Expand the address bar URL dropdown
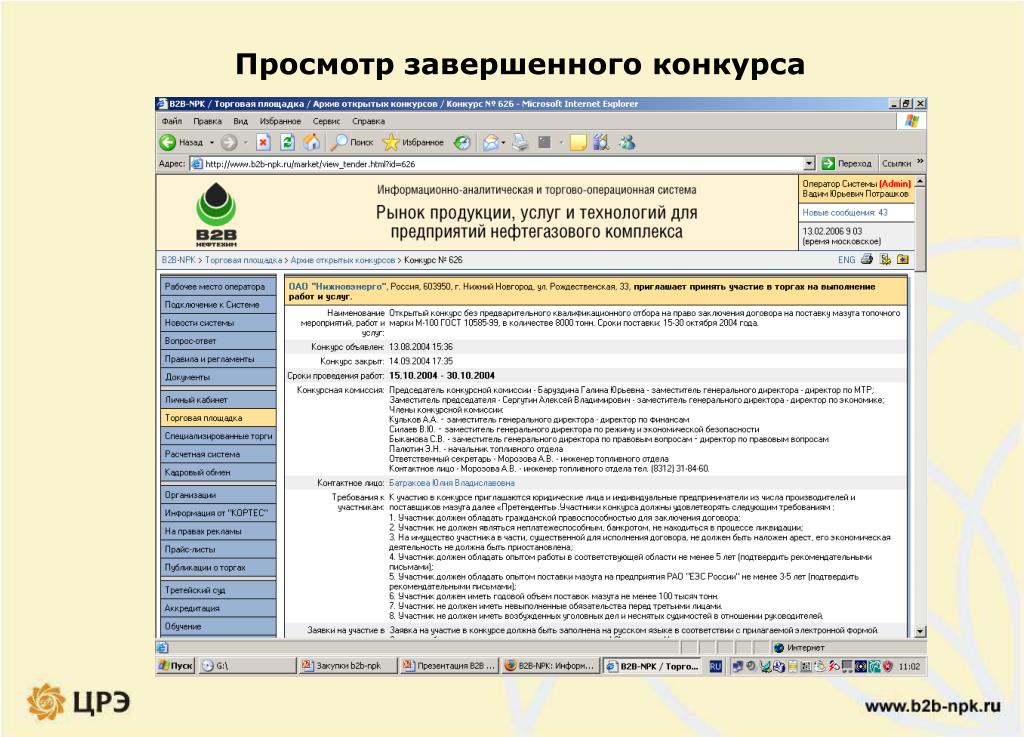Screen dimensions: 1024x737 (810, 164)
